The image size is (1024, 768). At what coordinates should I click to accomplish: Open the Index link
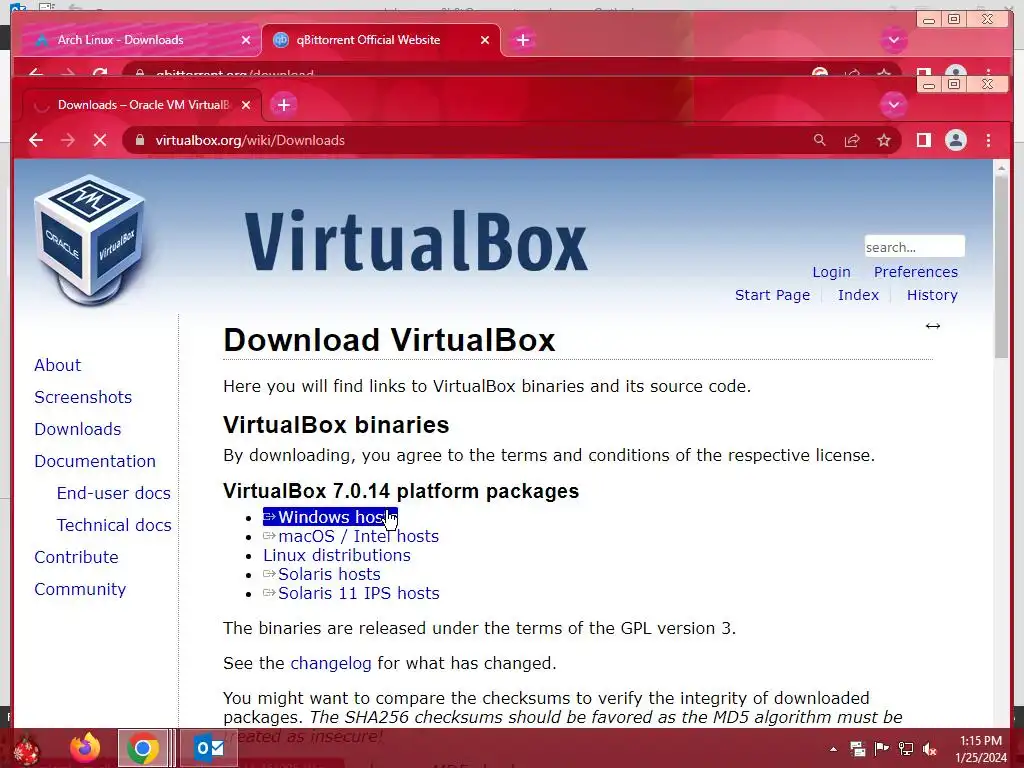(x=858, y=295)
